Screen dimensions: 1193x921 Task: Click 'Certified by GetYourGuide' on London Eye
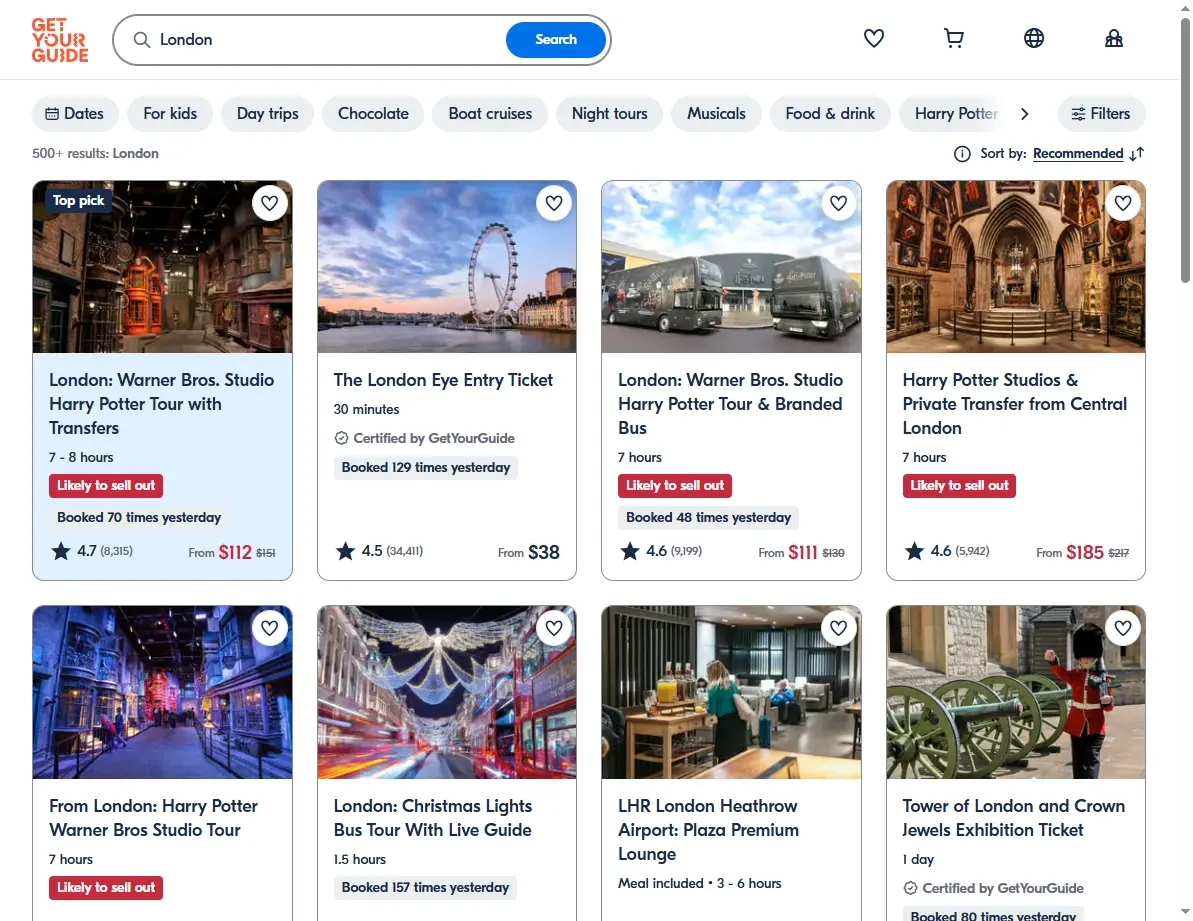[x=425, y=438]
